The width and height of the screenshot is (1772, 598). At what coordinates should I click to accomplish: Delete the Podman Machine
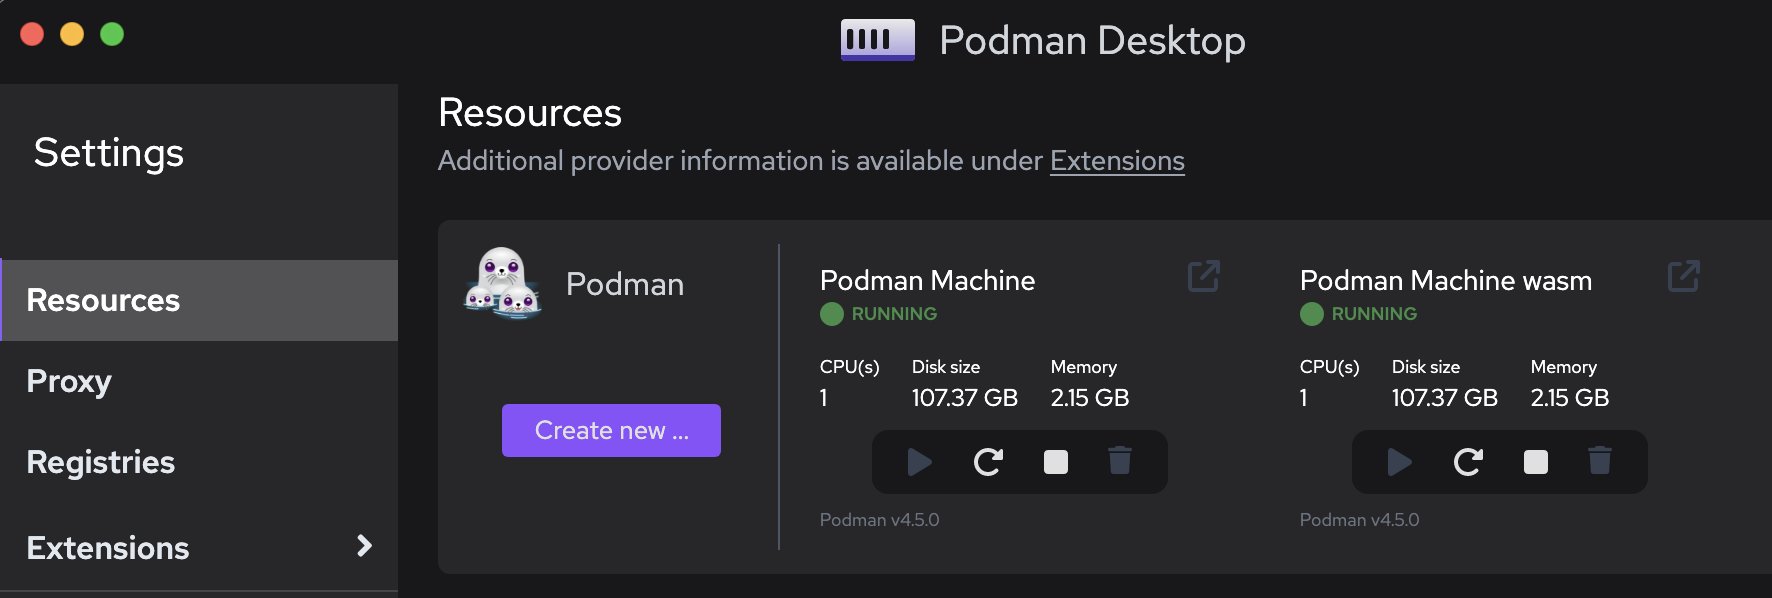[x=1119, y=462]
